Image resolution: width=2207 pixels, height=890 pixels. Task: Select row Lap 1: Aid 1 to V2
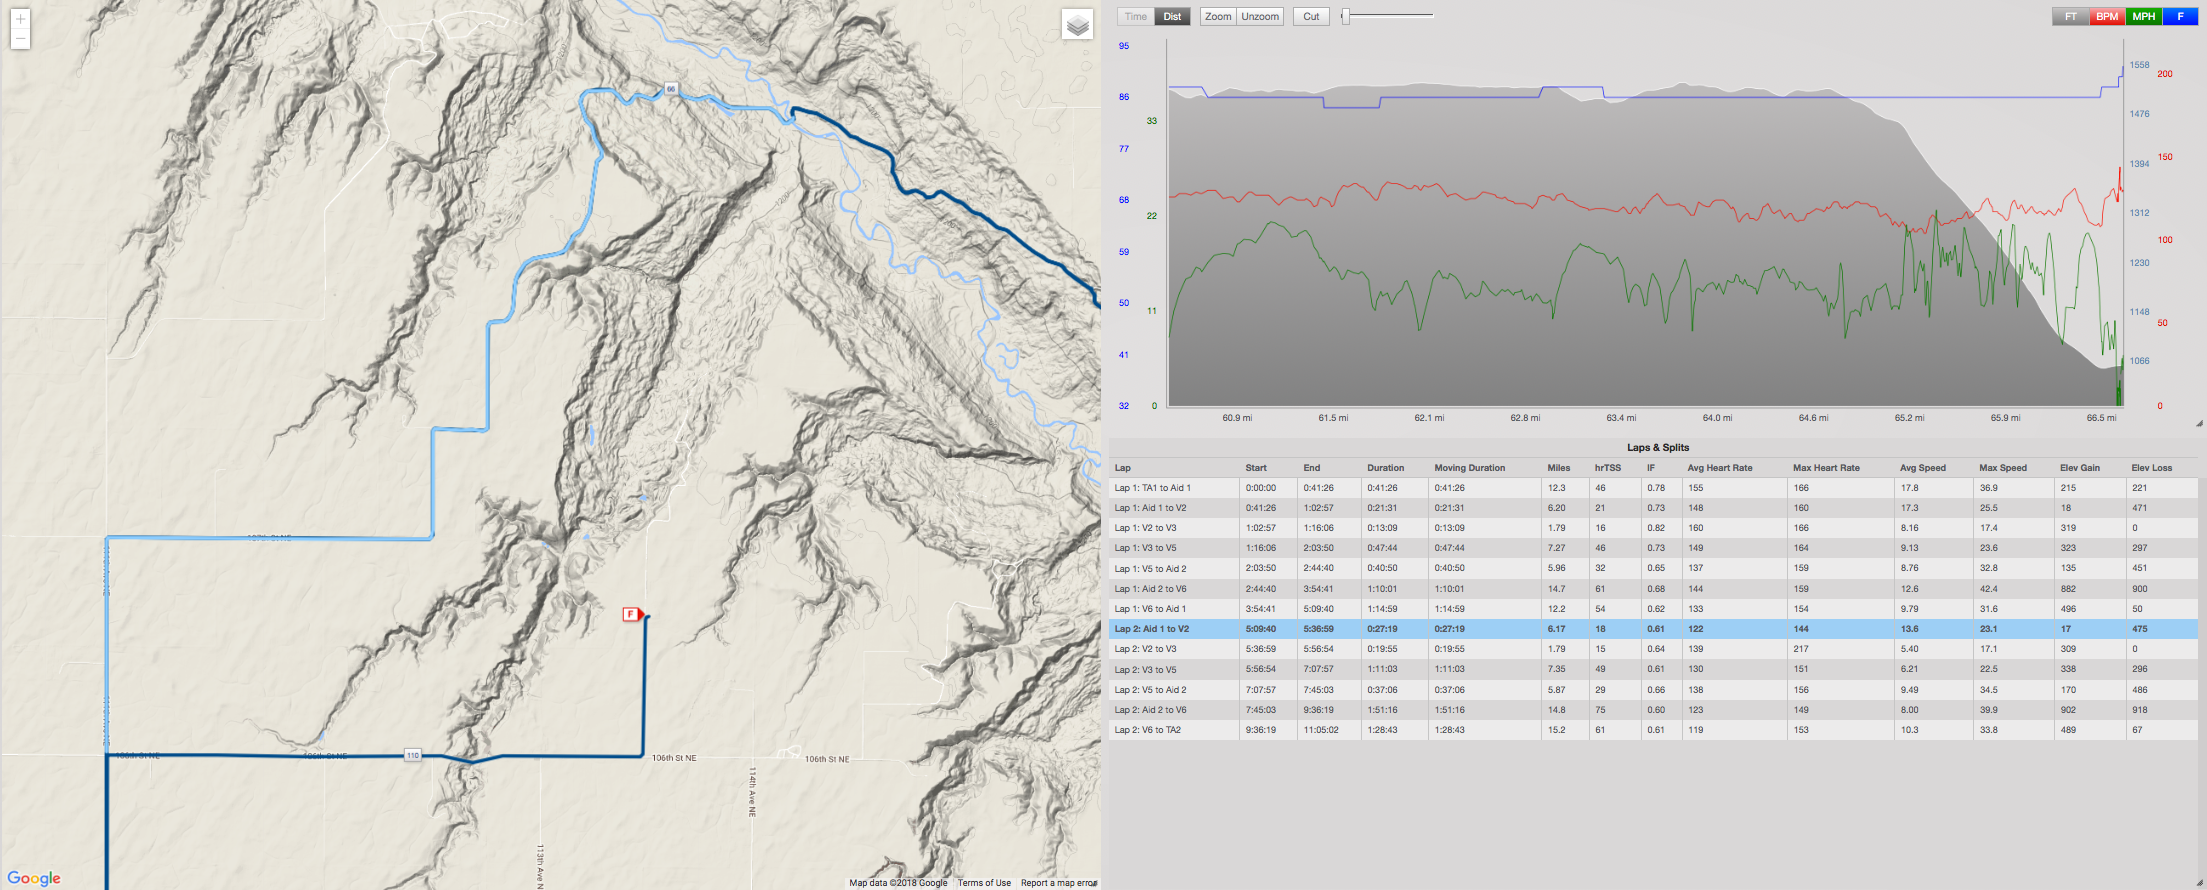tap(1653, 508)
